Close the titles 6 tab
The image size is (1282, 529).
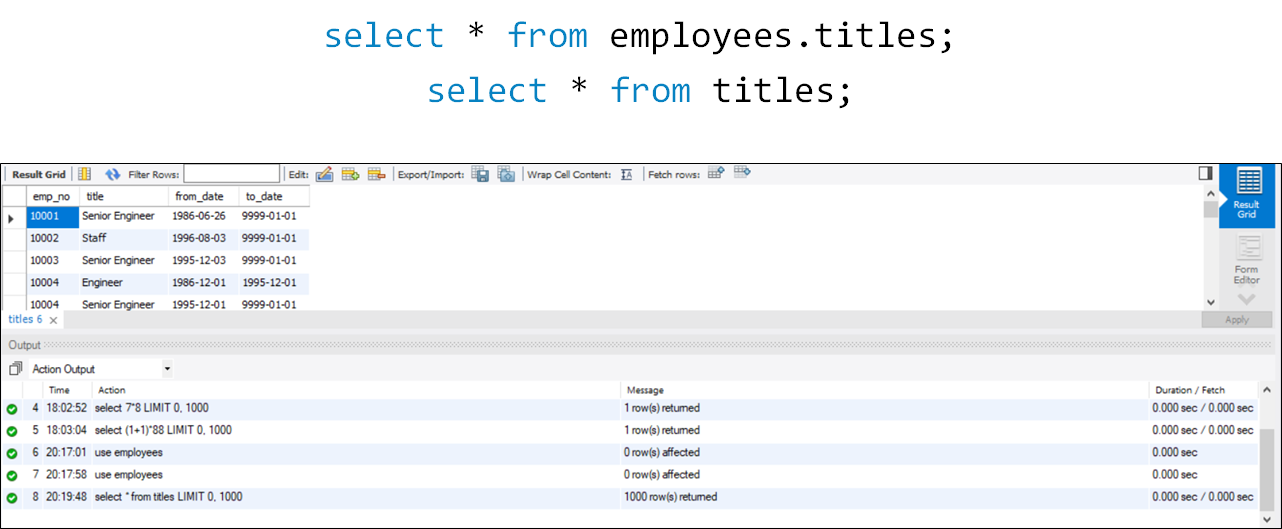tap(53, 320)
